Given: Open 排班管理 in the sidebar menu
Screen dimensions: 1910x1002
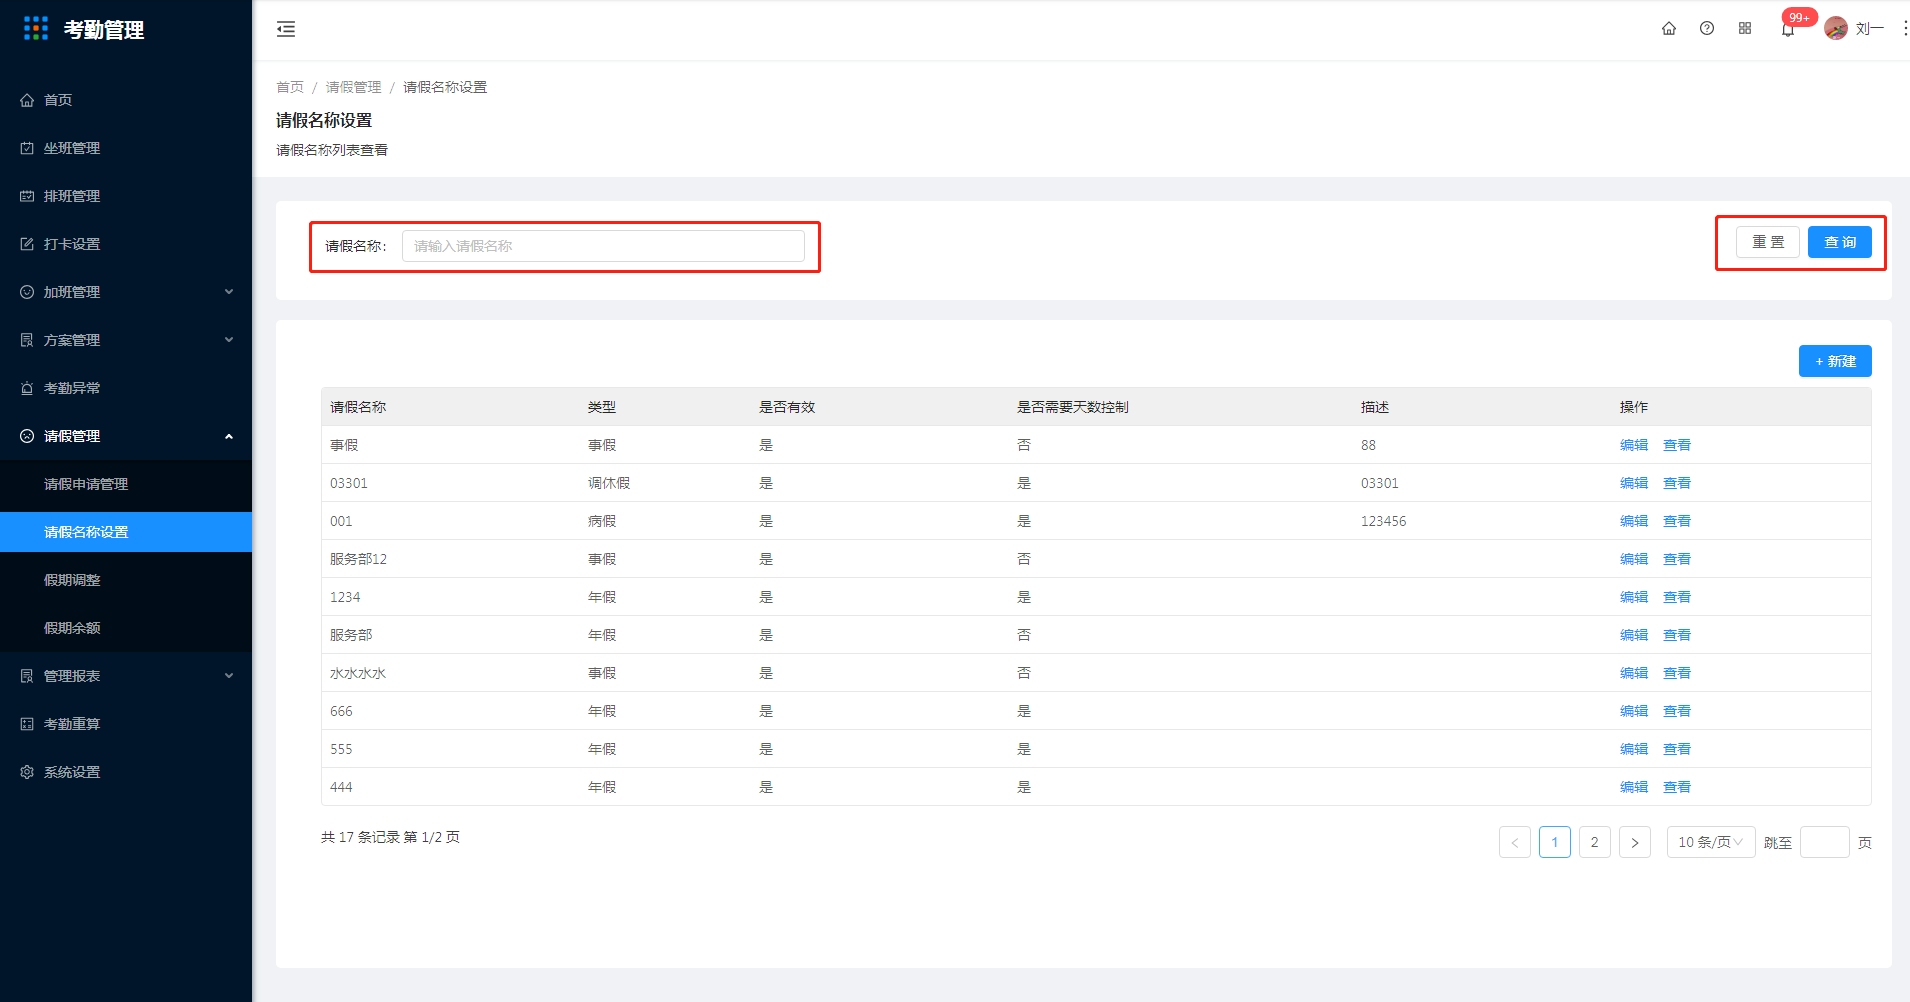Looking at the screenshot, I should point(126,196).
